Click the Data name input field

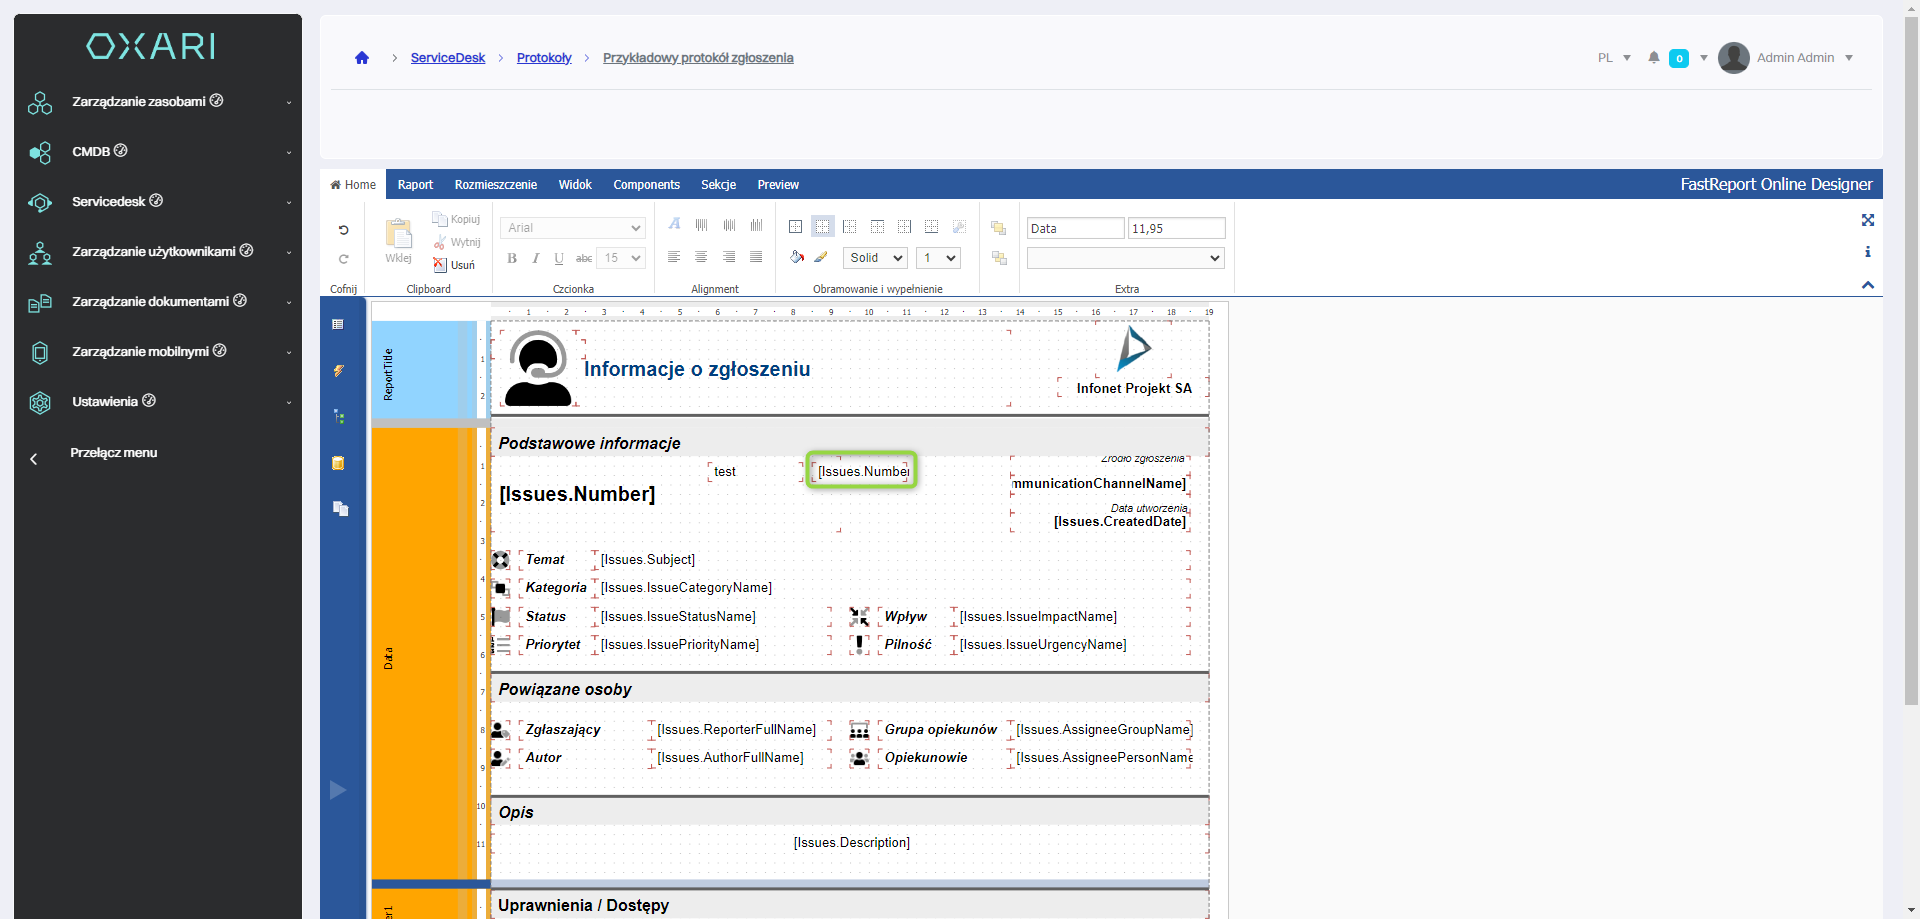pos(1075,228)
